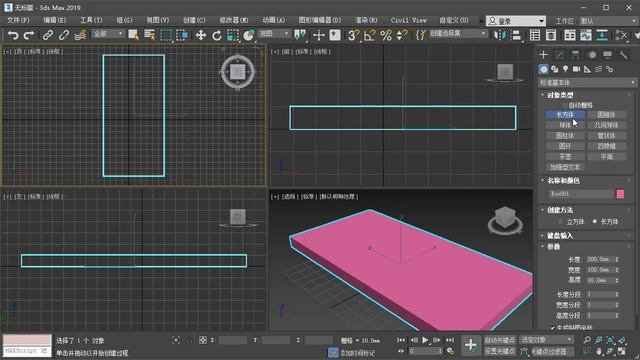
Task: Open the 标准基本体 primitive type dropdown
Action: (x=587, y=83)
